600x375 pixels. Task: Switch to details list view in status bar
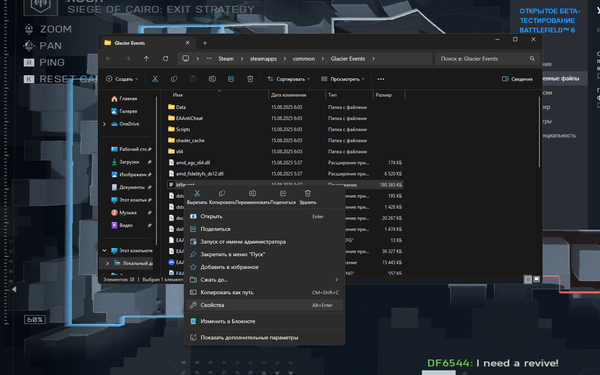[528, 279]
